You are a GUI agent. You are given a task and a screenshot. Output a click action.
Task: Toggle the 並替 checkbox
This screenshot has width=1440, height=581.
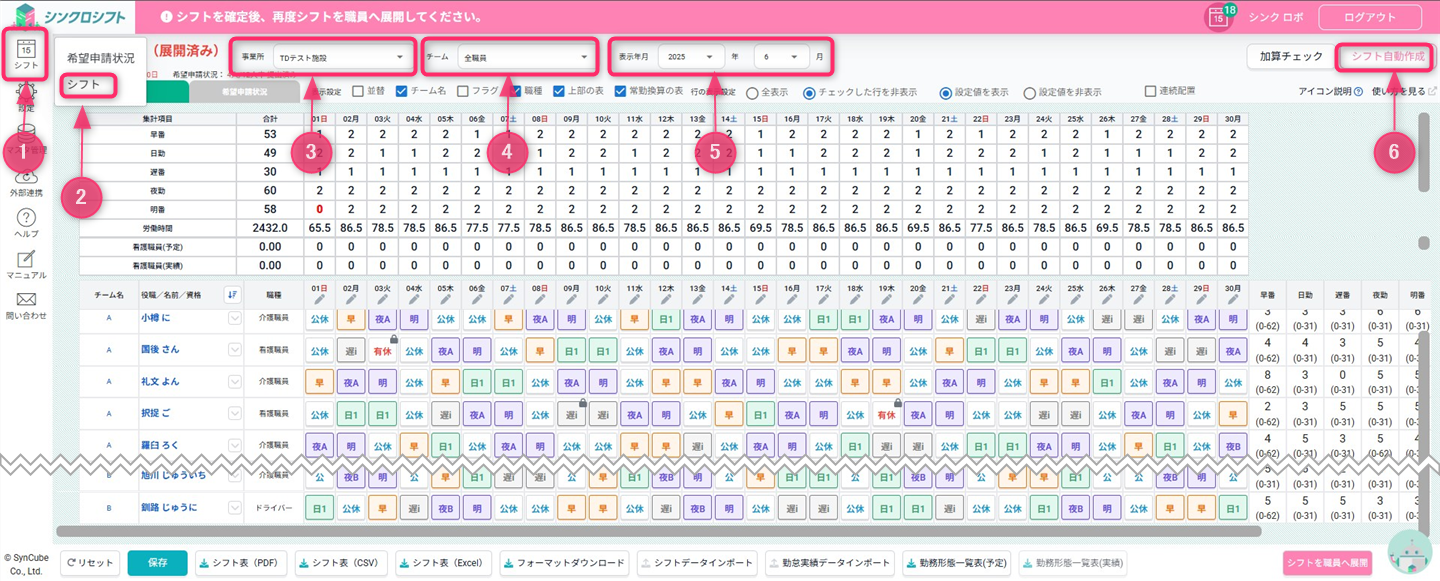[x=357, y=91]
